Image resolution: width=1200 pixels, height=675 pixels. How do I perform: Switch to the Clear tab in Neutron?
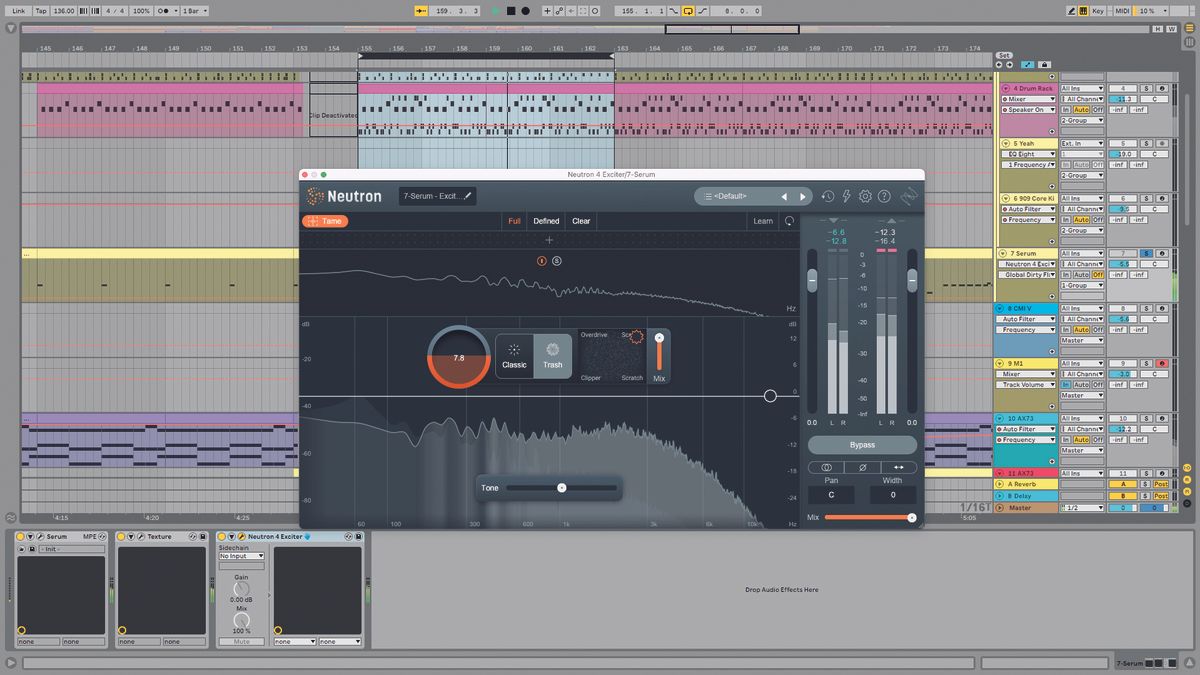581,220
